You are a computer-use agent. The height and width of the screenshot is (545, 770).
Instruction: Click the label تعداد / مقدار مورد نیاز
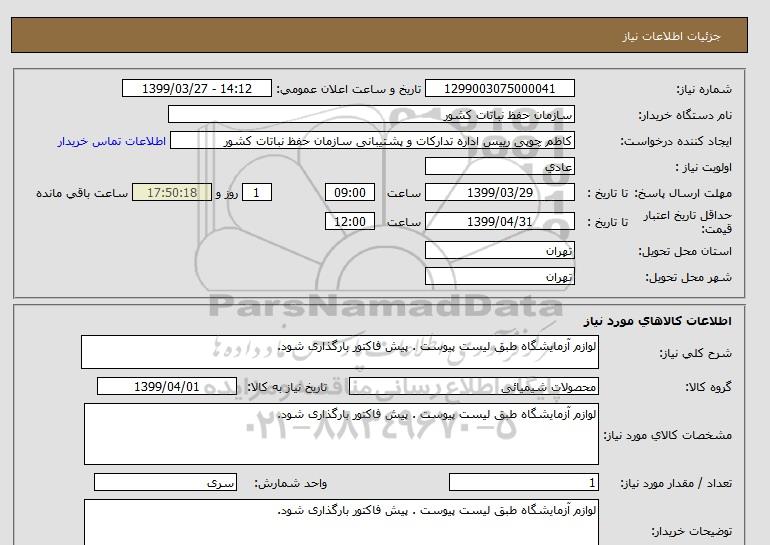pos(676,484)
